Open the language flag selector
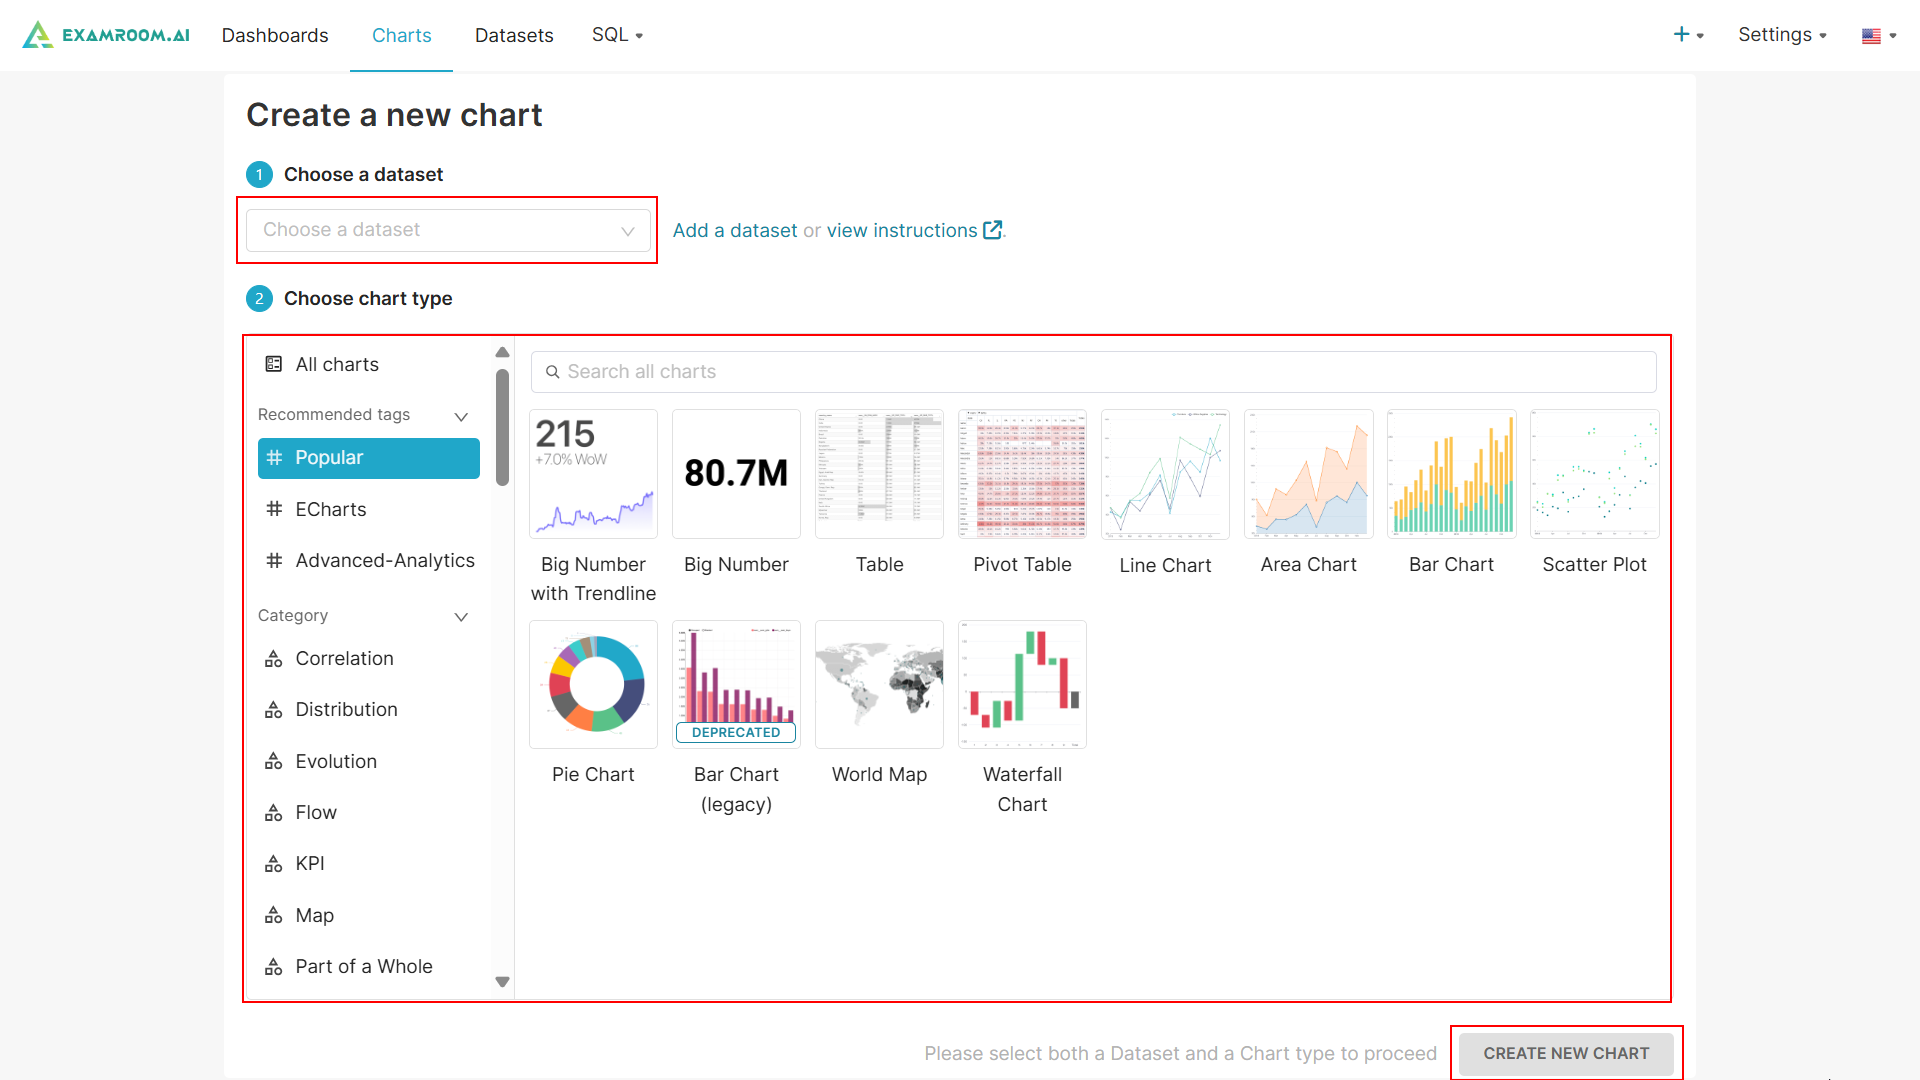The height and width of the screenshot is (1080, 1920). coord(1879,35)
